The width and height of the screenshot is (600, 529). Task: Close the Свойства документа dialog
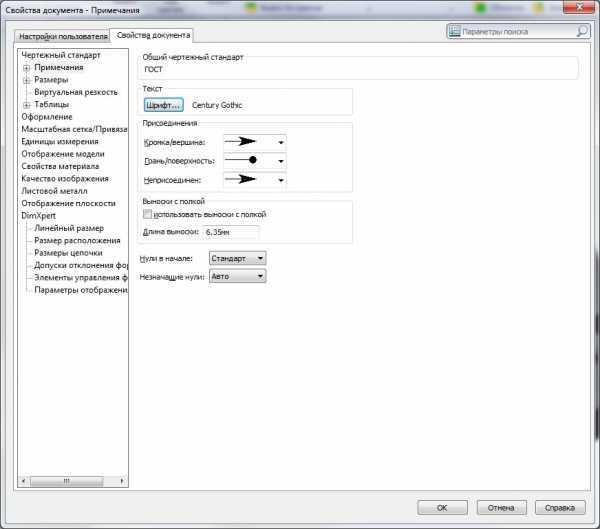tap(579, 7)
